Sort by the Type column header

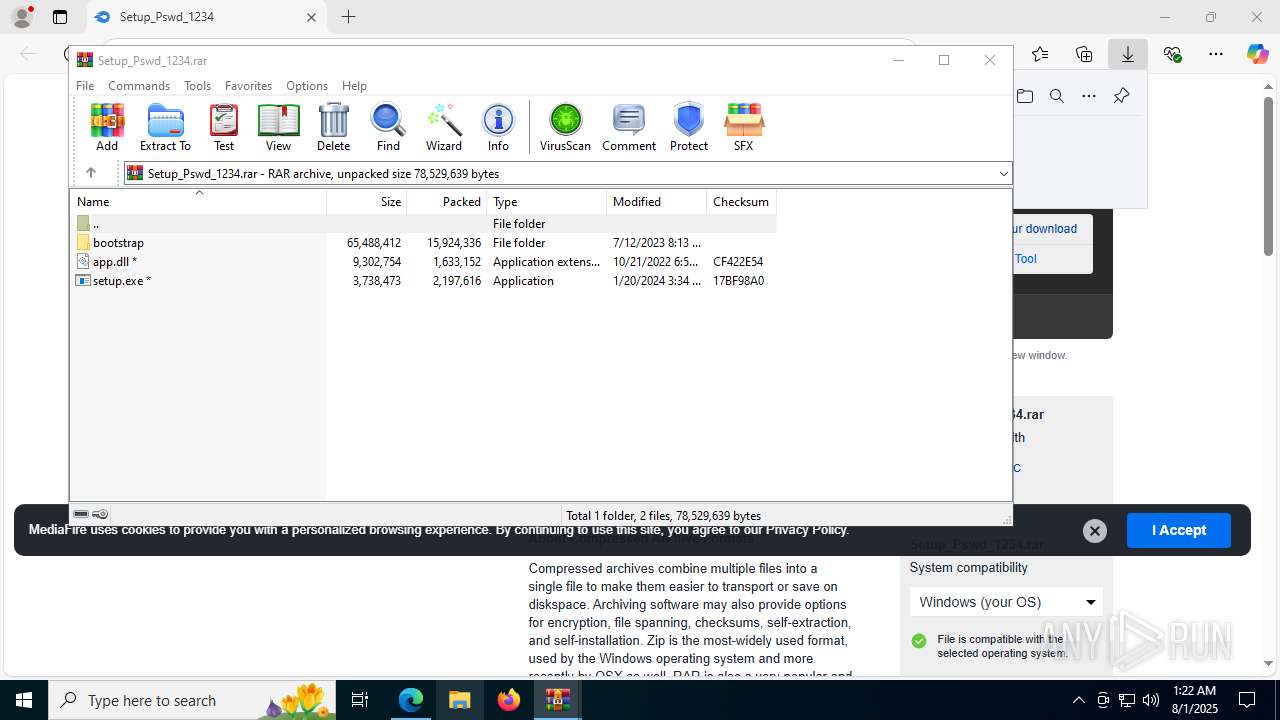(547, 201)
